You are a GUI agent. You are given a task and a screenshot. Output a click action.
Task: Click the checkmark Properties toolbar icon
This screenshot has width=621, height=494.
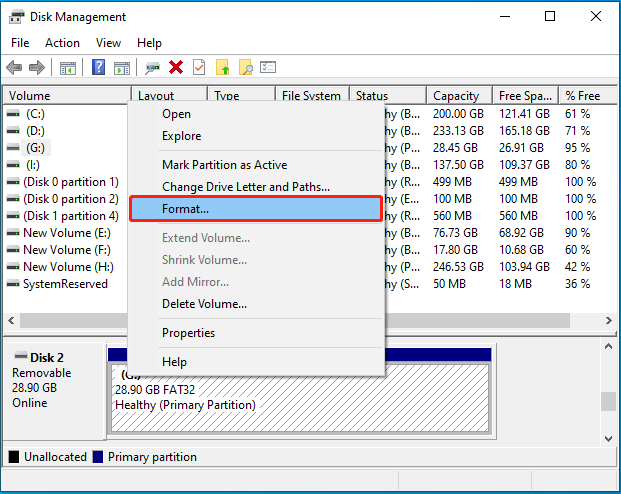tap(199, 68)
